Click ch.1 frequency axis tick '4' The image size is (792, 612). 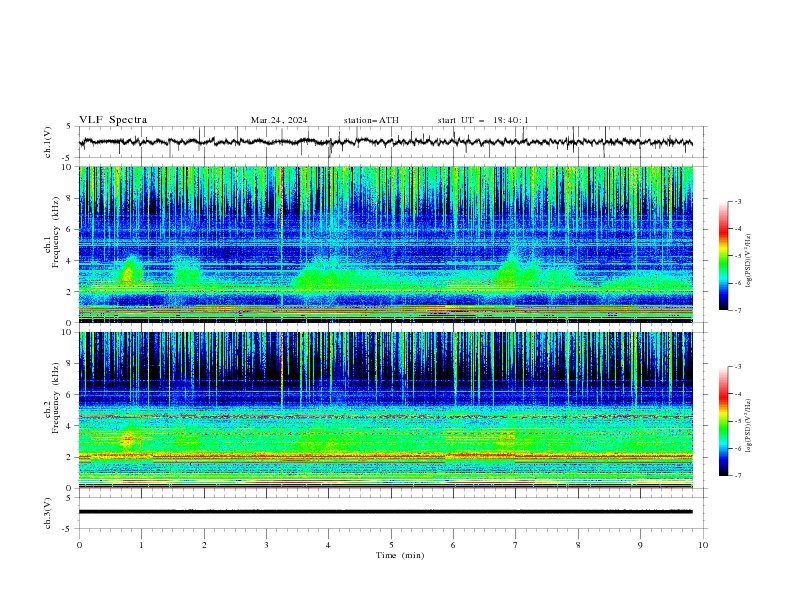[x=70, y=261]
